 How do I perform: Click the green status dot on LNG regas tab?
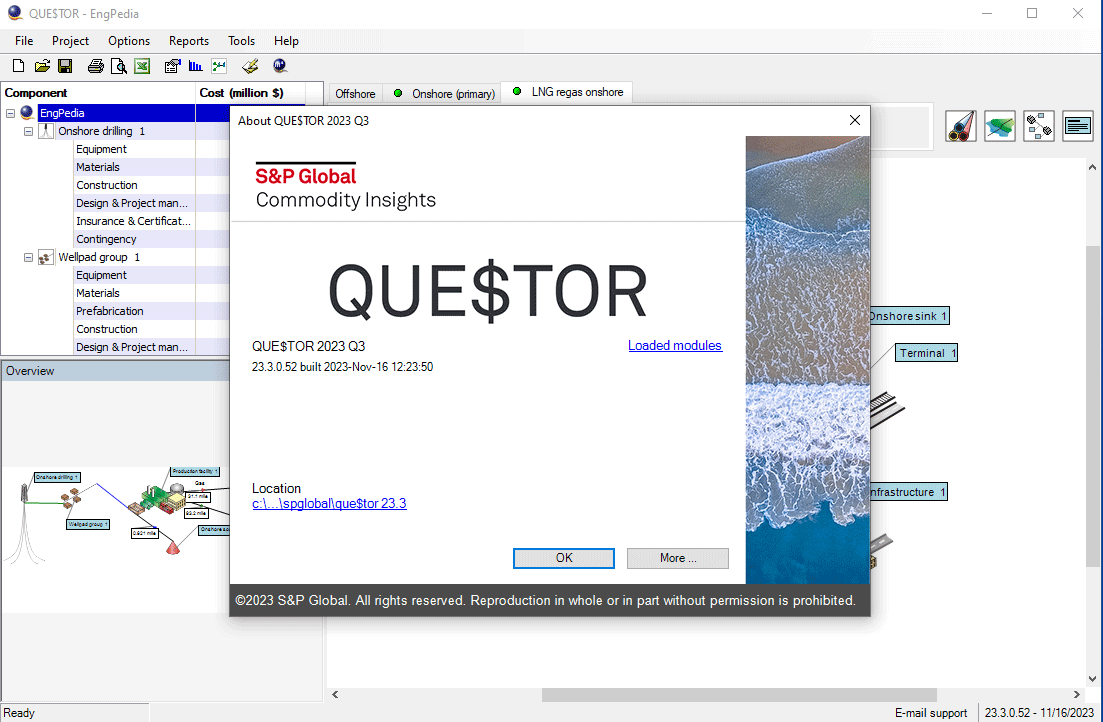pos(517,91)
